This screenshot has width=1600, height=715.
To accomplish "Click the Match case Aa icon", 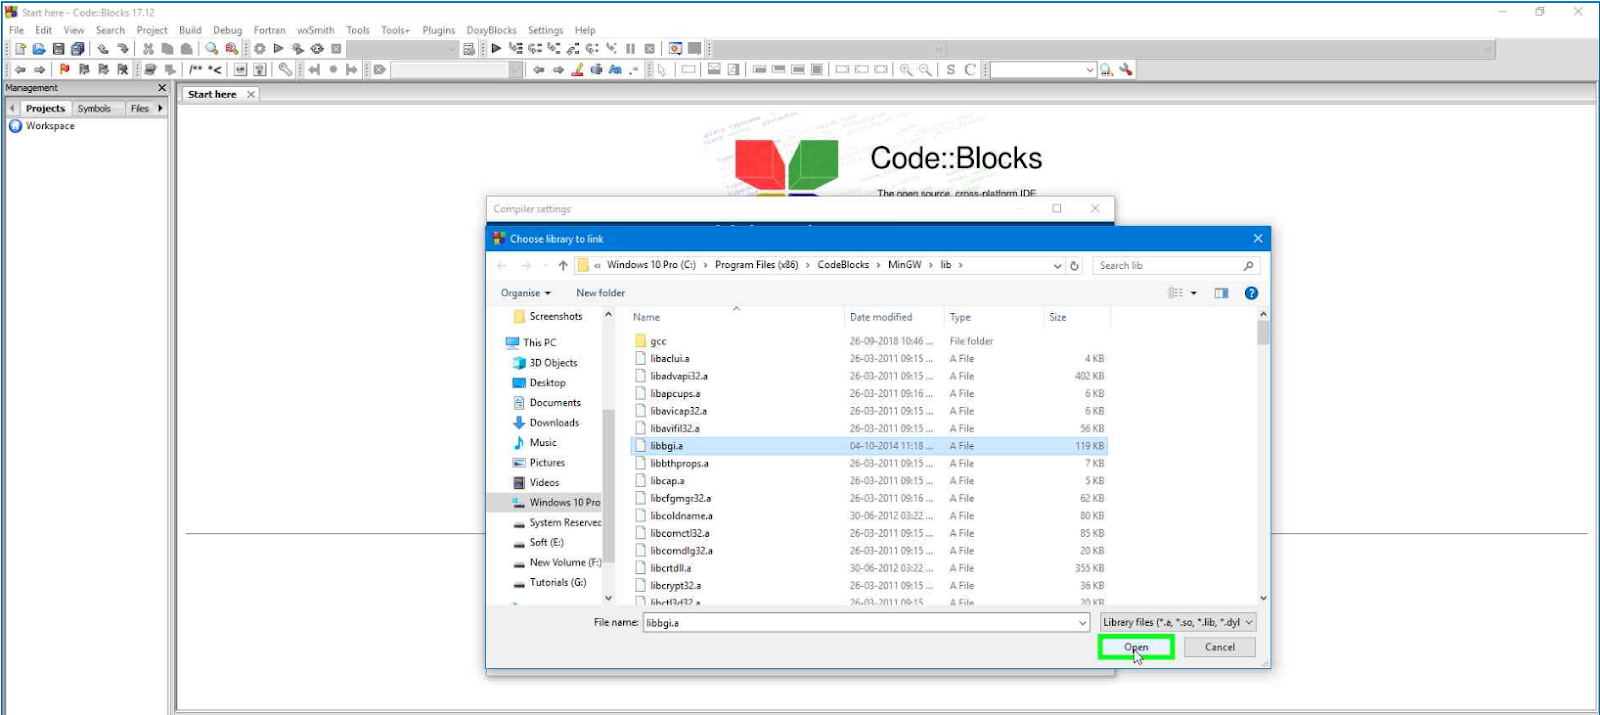I will [x=615, y=70].
